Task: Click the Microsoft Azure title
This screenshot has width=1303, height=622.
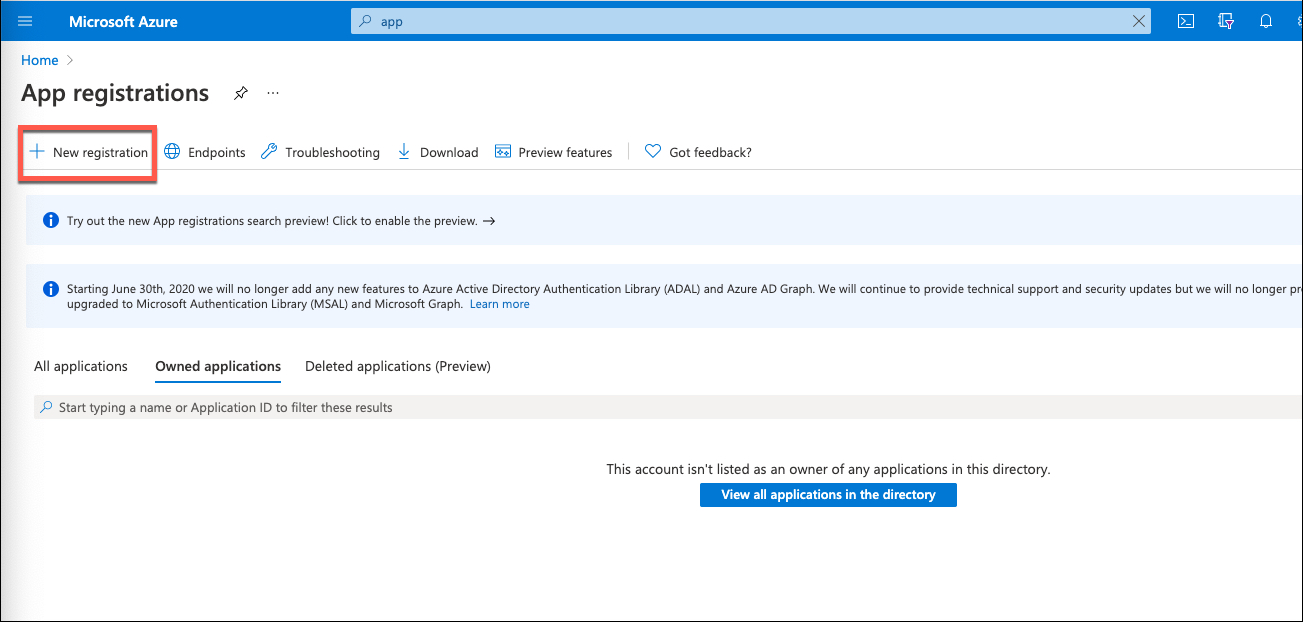Action: [123, 21]
